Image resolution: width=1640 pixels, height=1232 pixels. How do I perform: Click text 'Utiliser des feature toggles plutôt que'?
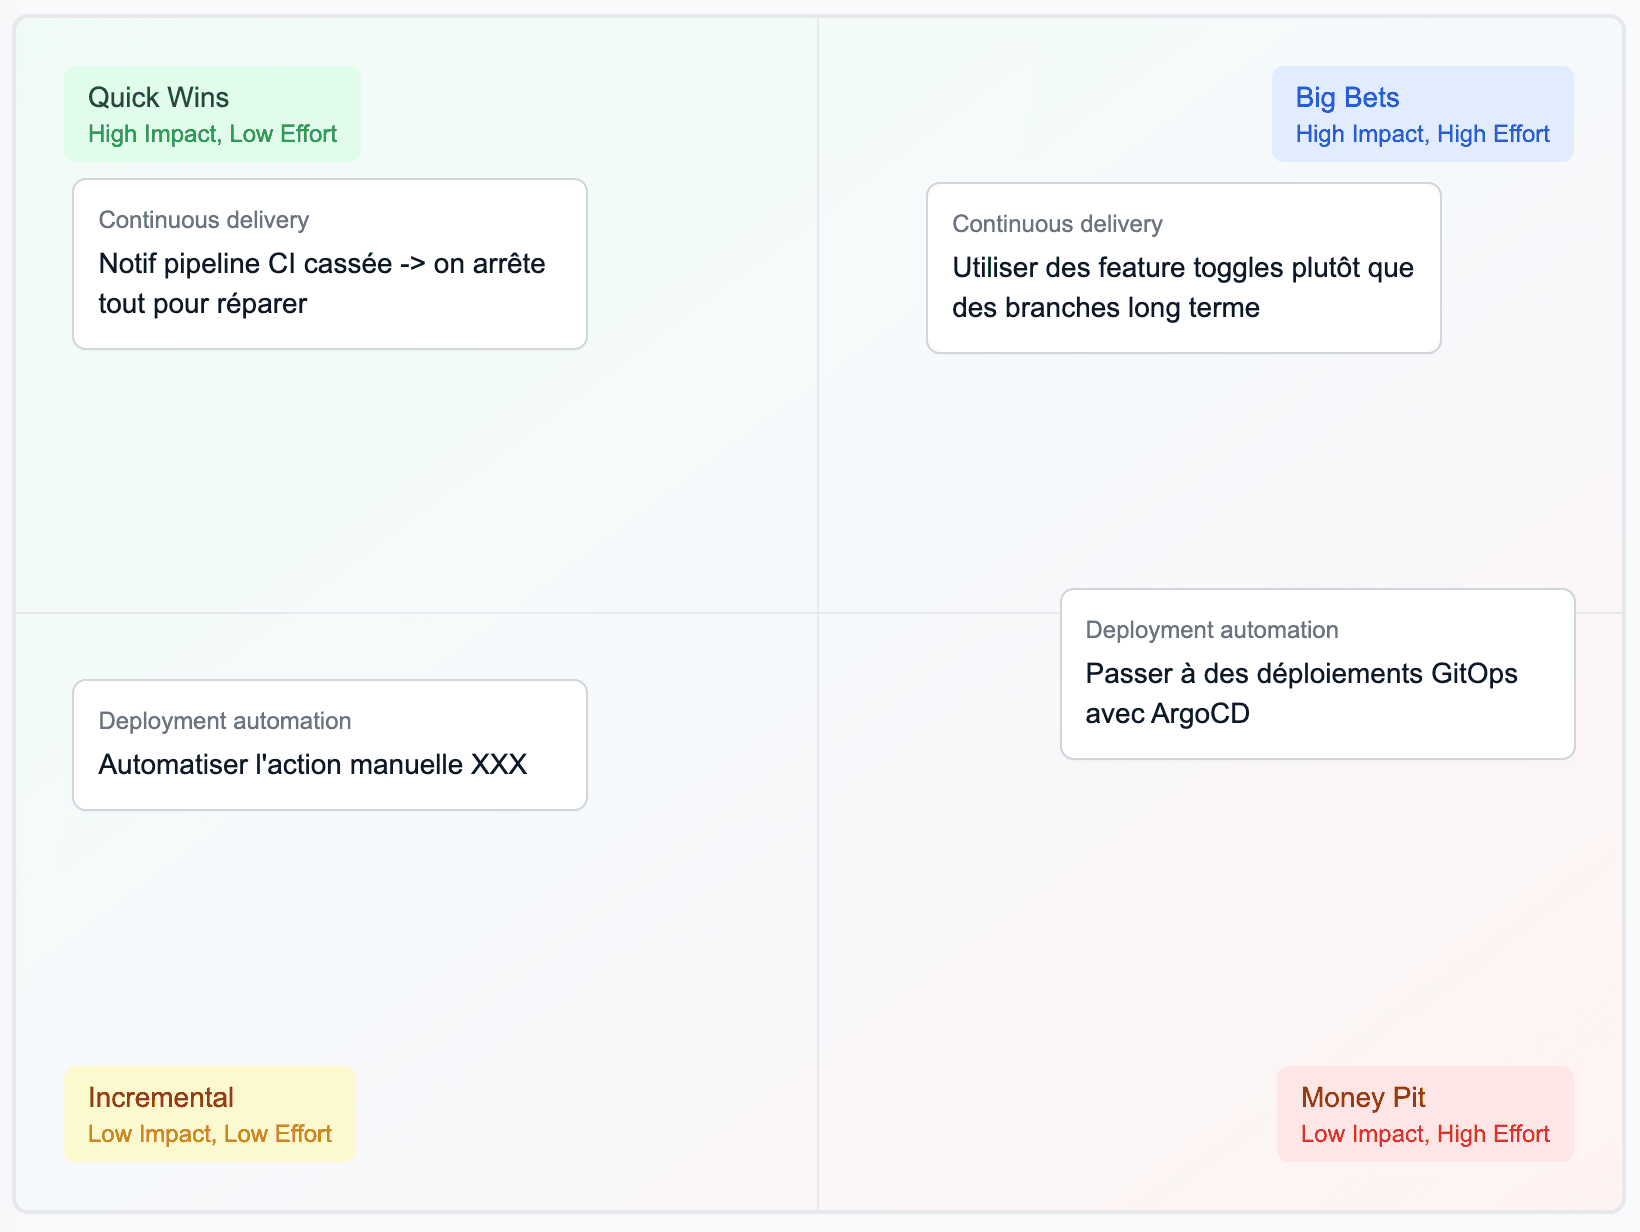[x=1183, y=268]
